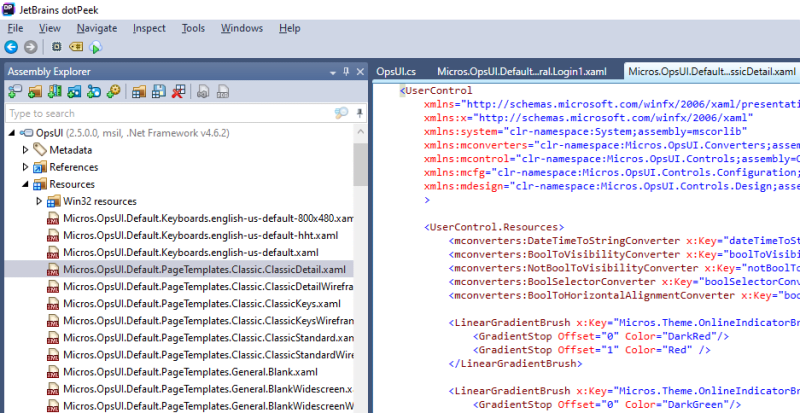The image size is (800, 413).
Task: Start symbol server with cloud play icon
Action: point(95,47)
